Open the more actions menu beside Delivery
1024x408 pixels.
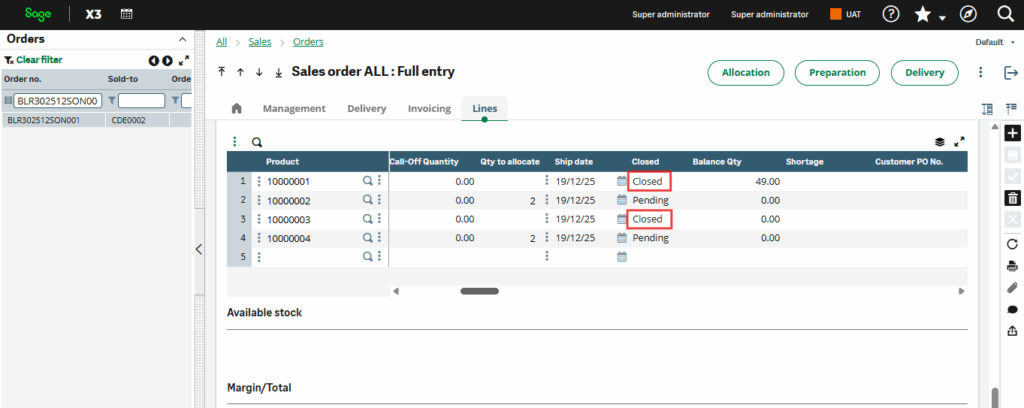pyautogui.click(x=981, y=72)
